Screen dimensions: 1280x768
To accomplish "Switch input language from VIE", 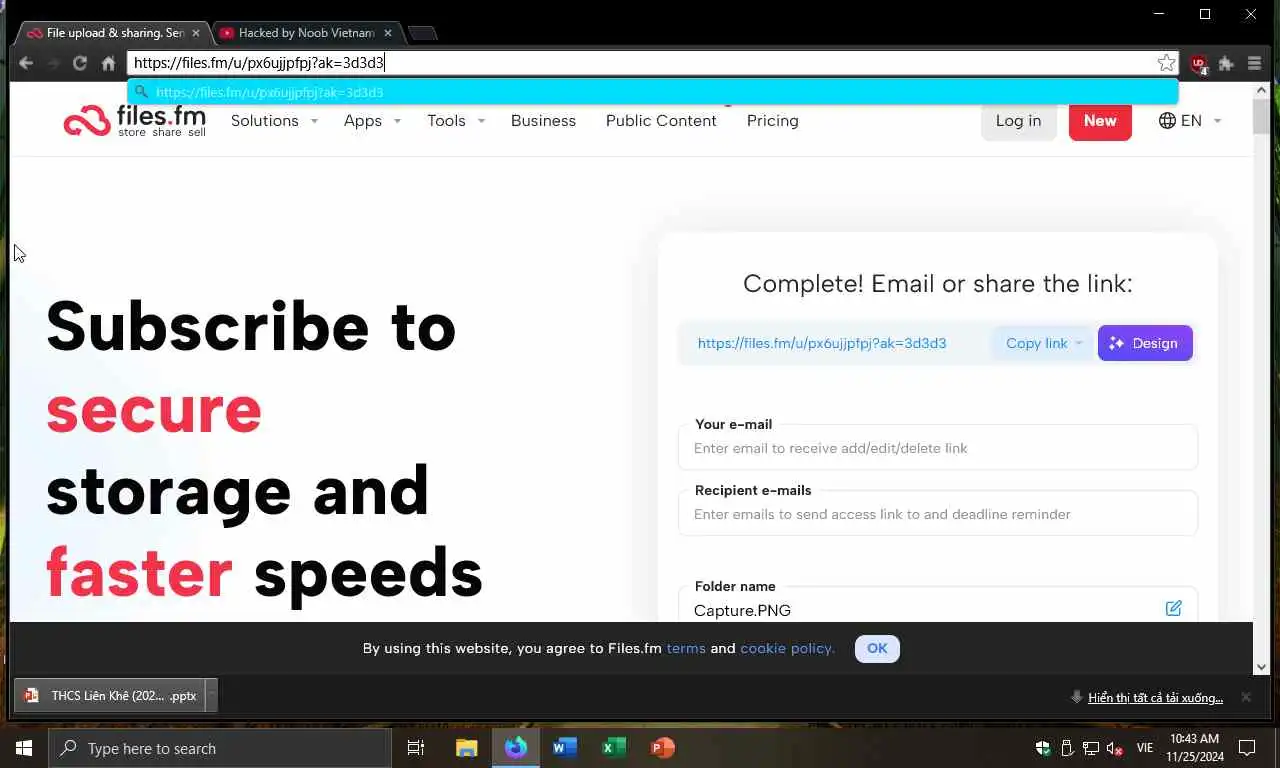I will pyautogui.click(x=1145, y=748).
